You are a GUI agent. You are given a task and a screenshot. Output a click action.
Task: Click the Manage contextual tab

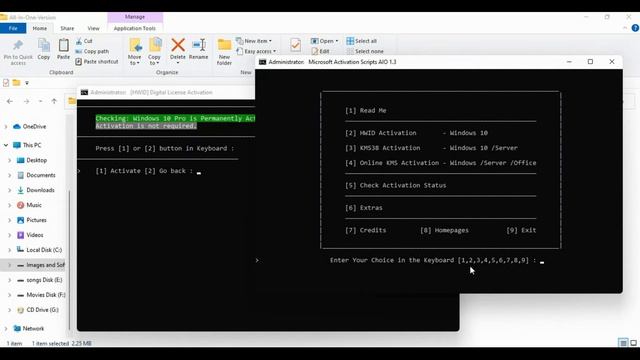click(135, 17)
